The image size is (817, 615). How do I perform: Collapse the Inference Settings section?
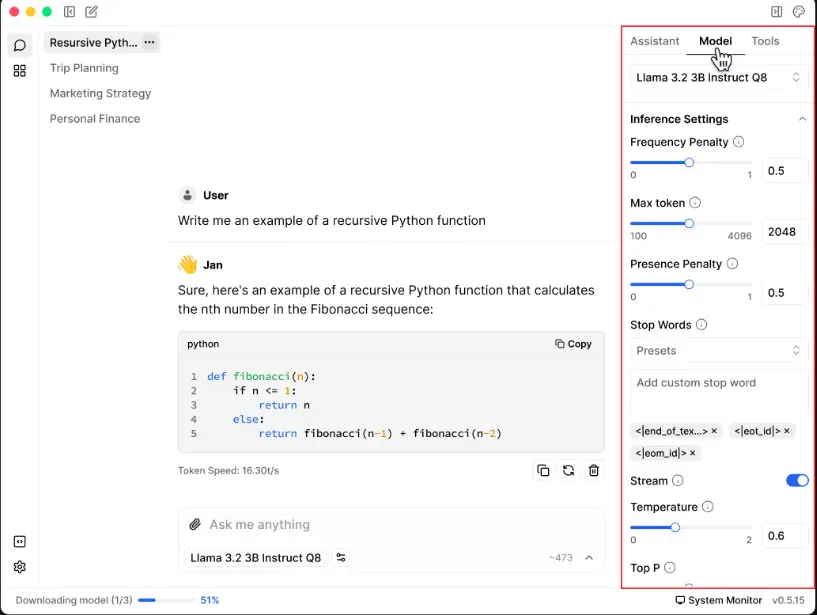pyautogui.click(x=802, y=119)
